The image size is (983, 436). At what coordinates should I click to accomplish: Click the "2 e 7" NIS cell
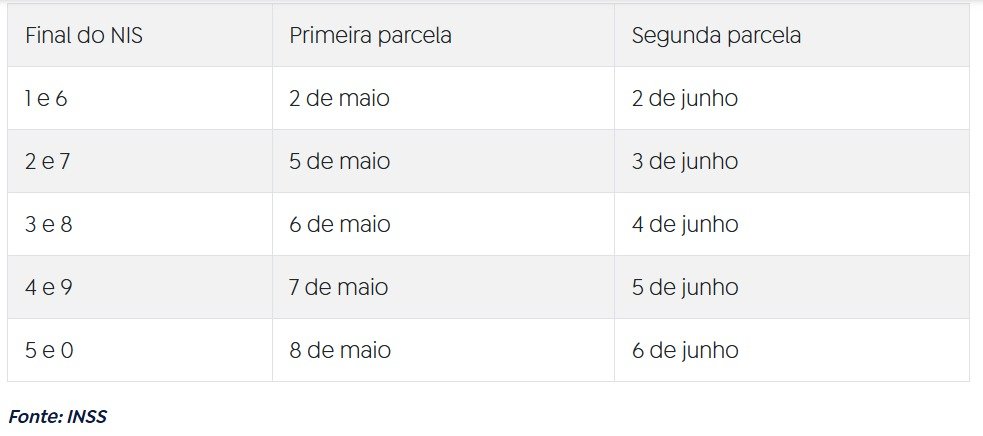point(47,162)
